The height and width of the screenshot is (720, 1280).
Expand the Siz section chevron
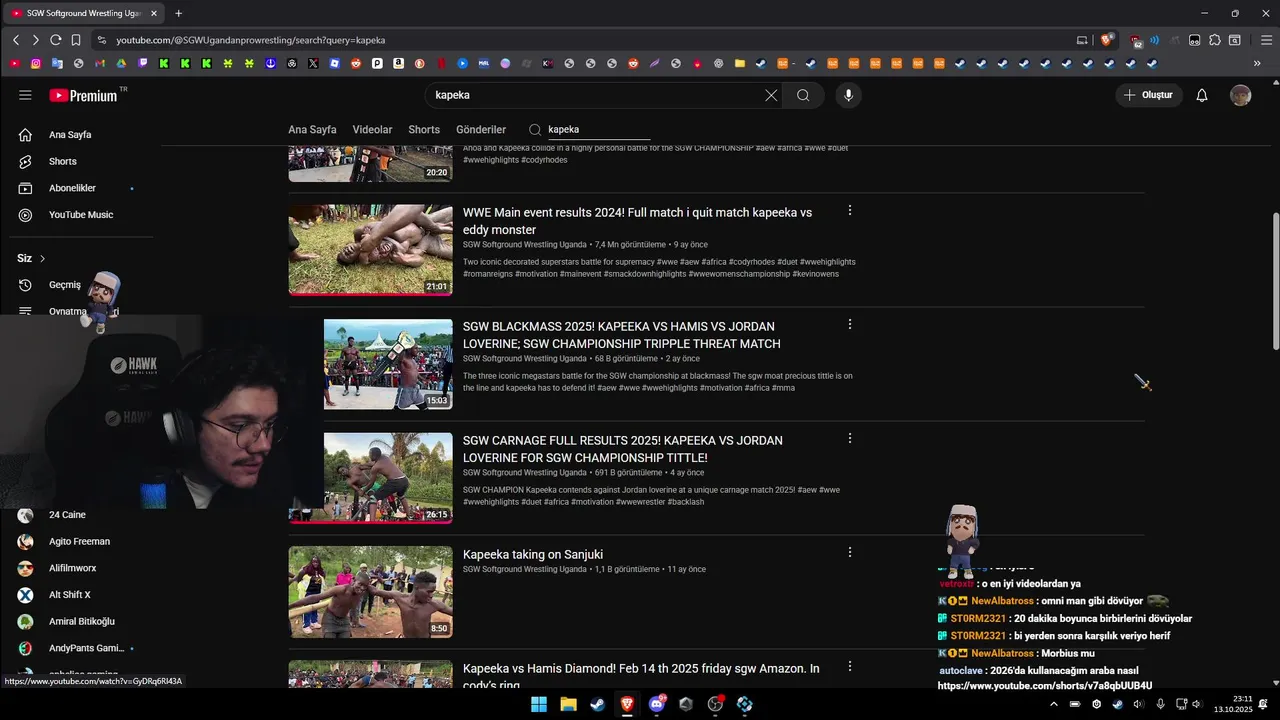[42, 259]
